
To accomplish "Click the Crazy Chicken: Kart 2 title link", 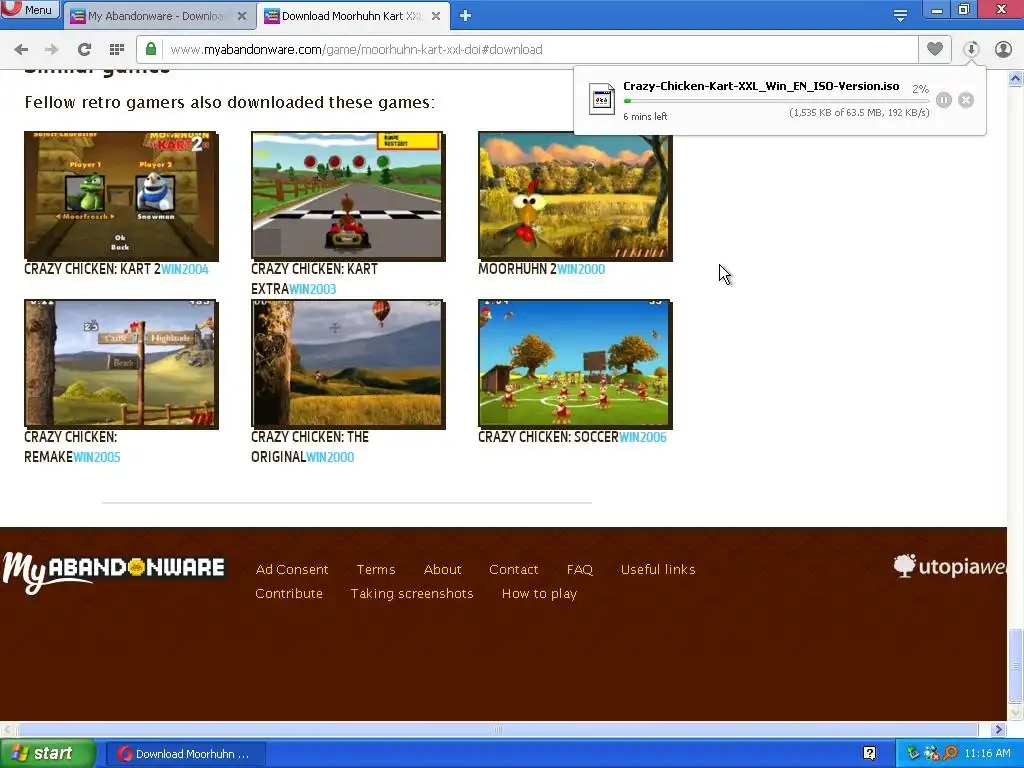I will point(92,269).
